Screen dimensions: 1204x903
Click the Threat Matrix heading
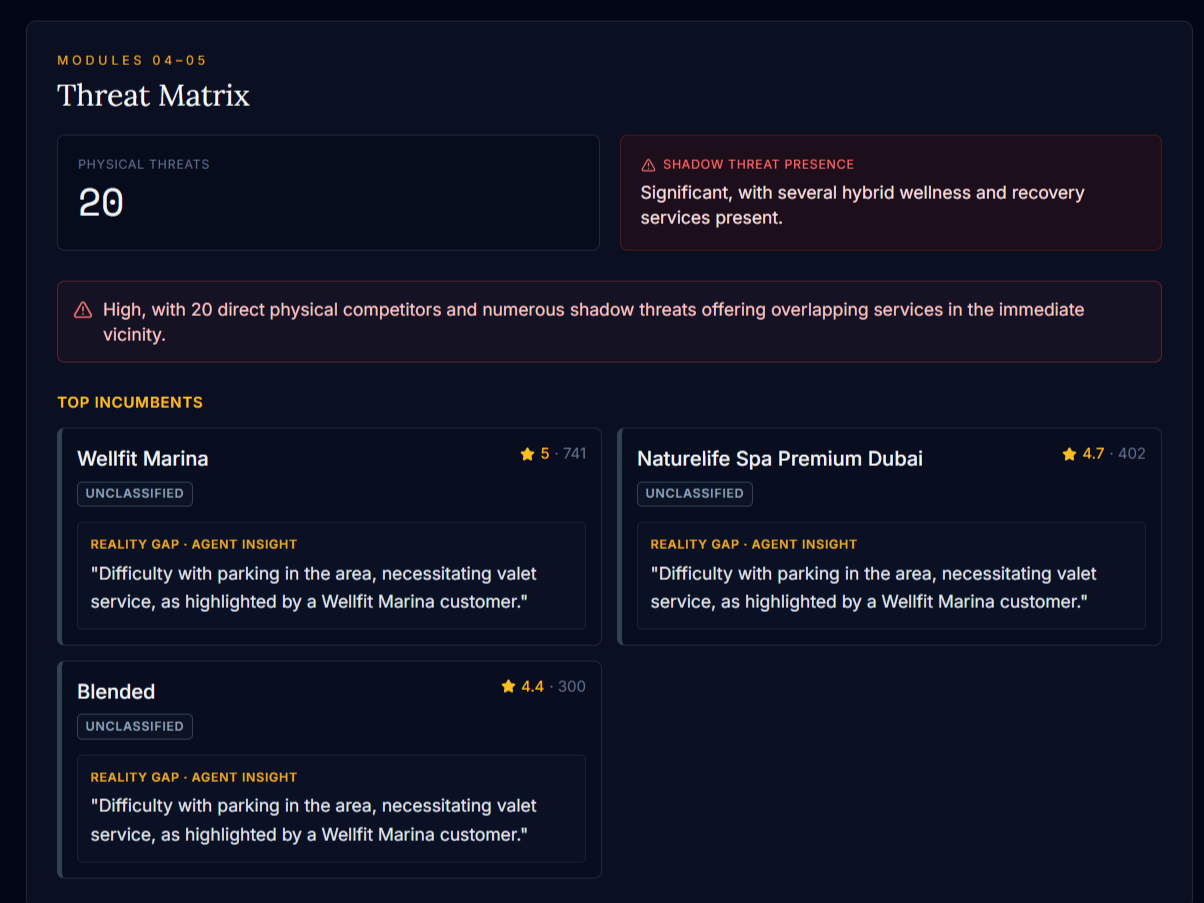coord(153,96)
